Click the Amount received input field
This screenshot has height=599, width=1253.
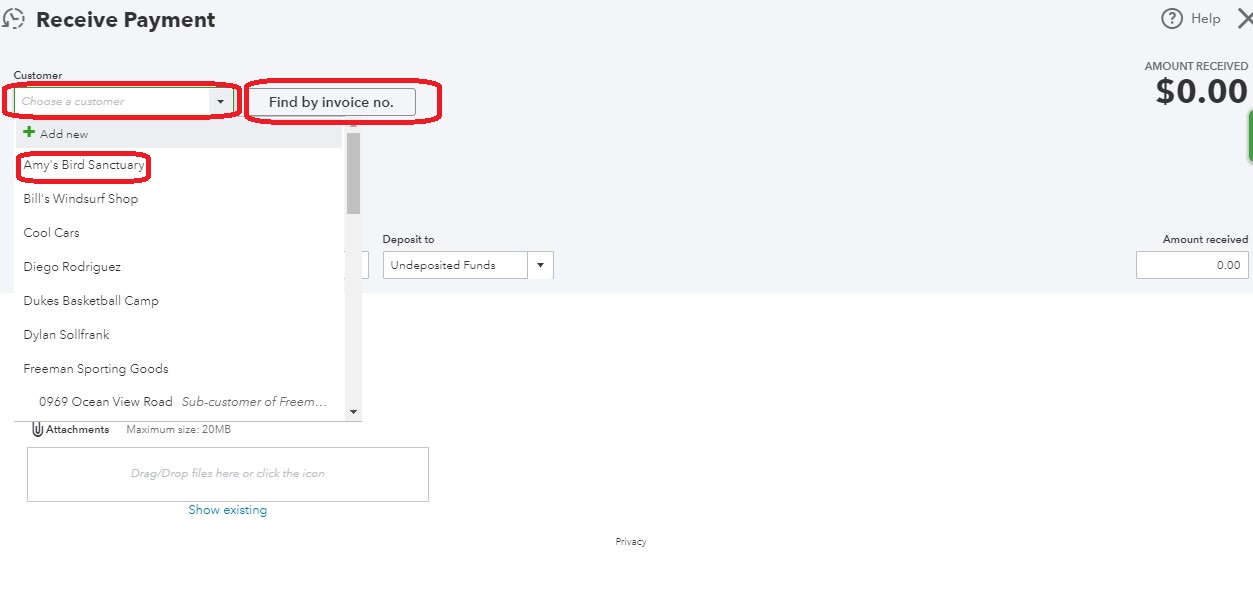tap(1192, 265)
